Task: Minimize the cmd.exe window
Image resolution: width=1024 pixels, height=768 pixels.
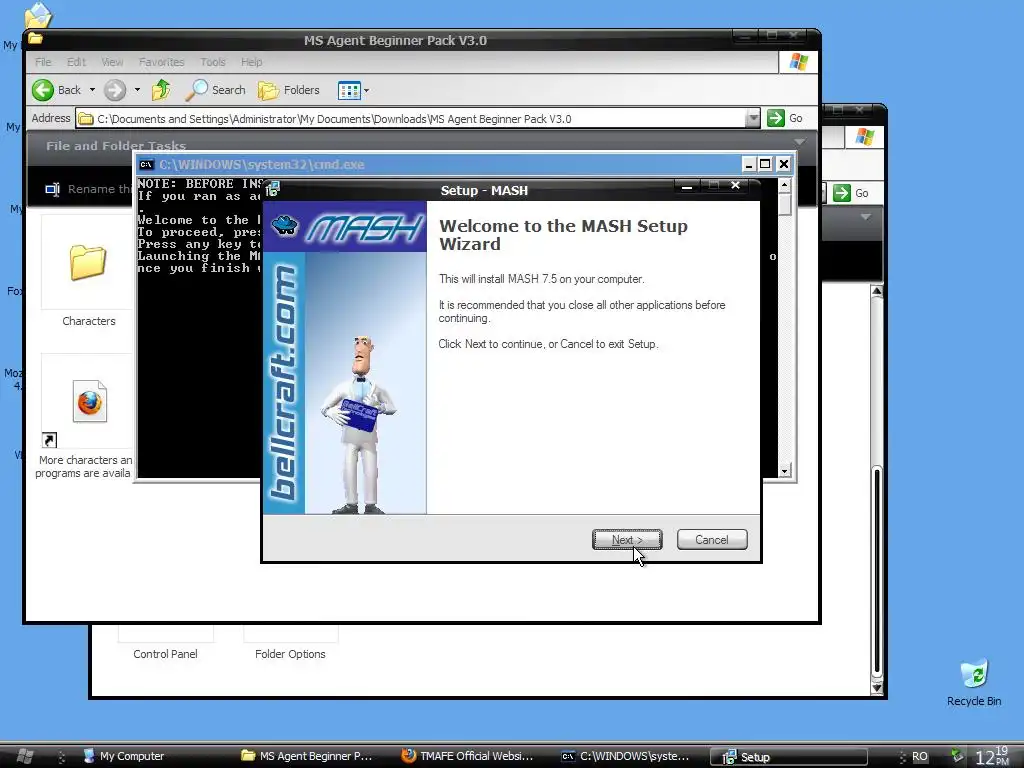Action: [748, 164]
